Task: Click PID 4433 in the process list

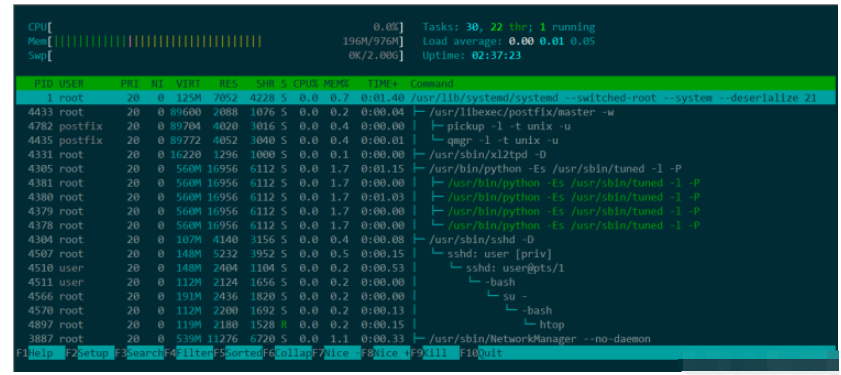Action: click(x=41, y=112)
